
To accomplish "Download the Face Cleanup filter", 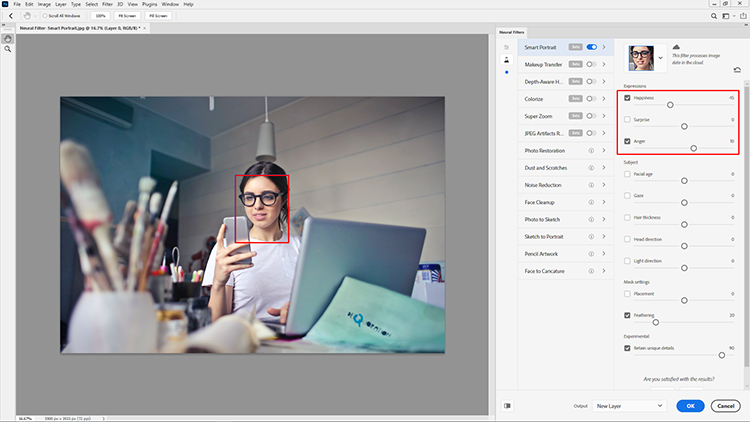I will click(x=591, y=202).
